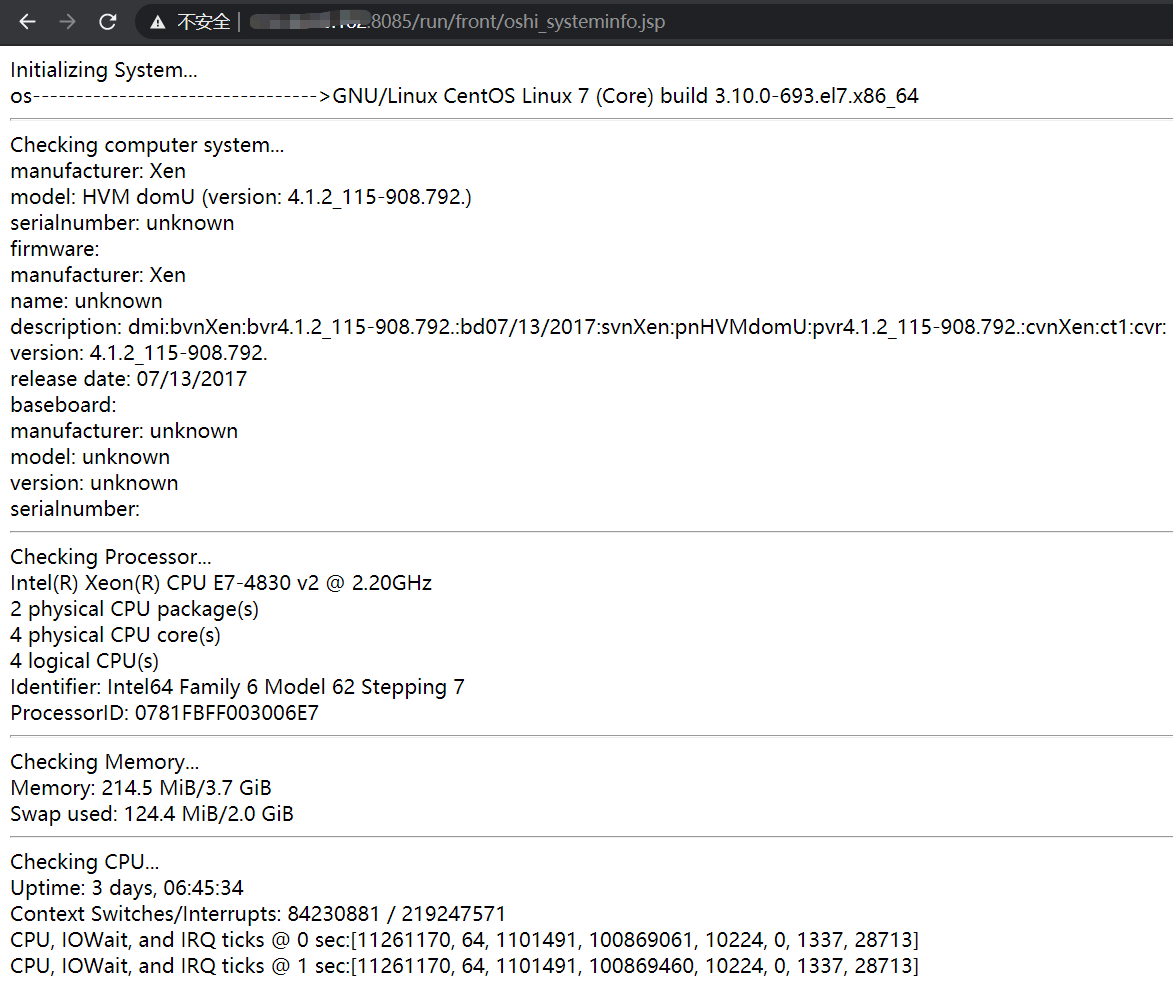The width and height of the screenshot is (1173, 982).
Task: Click 'name: unknown' line
Action: (86, 301)
